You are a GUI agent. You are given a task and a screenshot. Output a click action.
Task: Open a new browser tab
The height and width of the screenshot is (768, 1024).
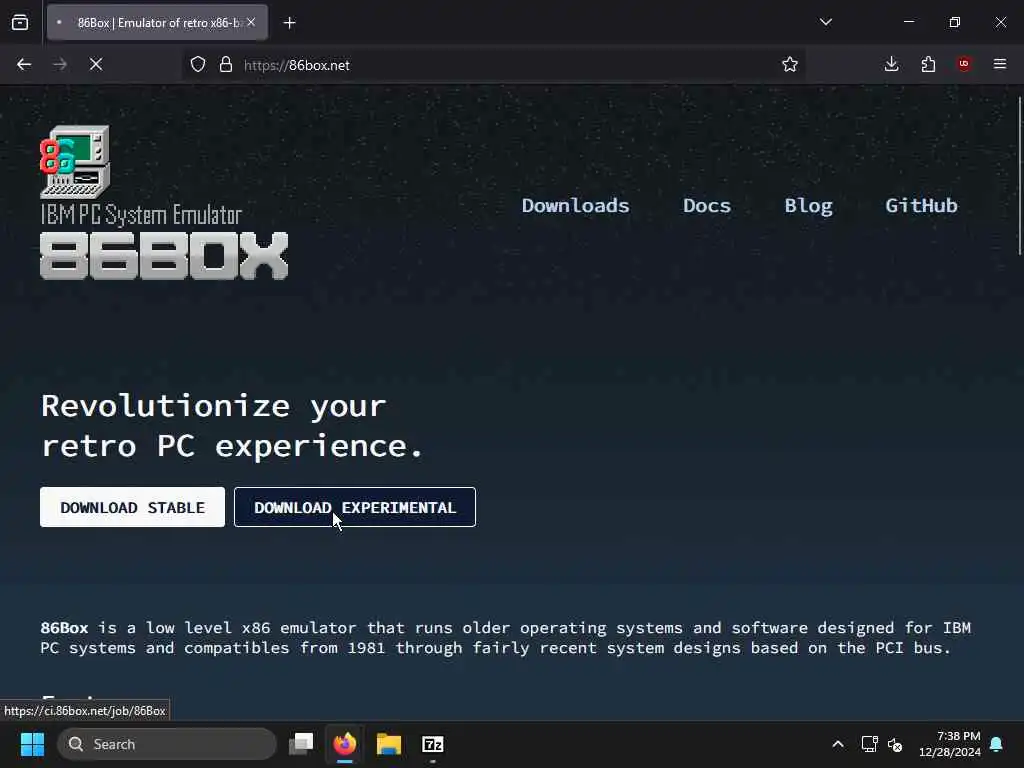click(x=289, y=23)
